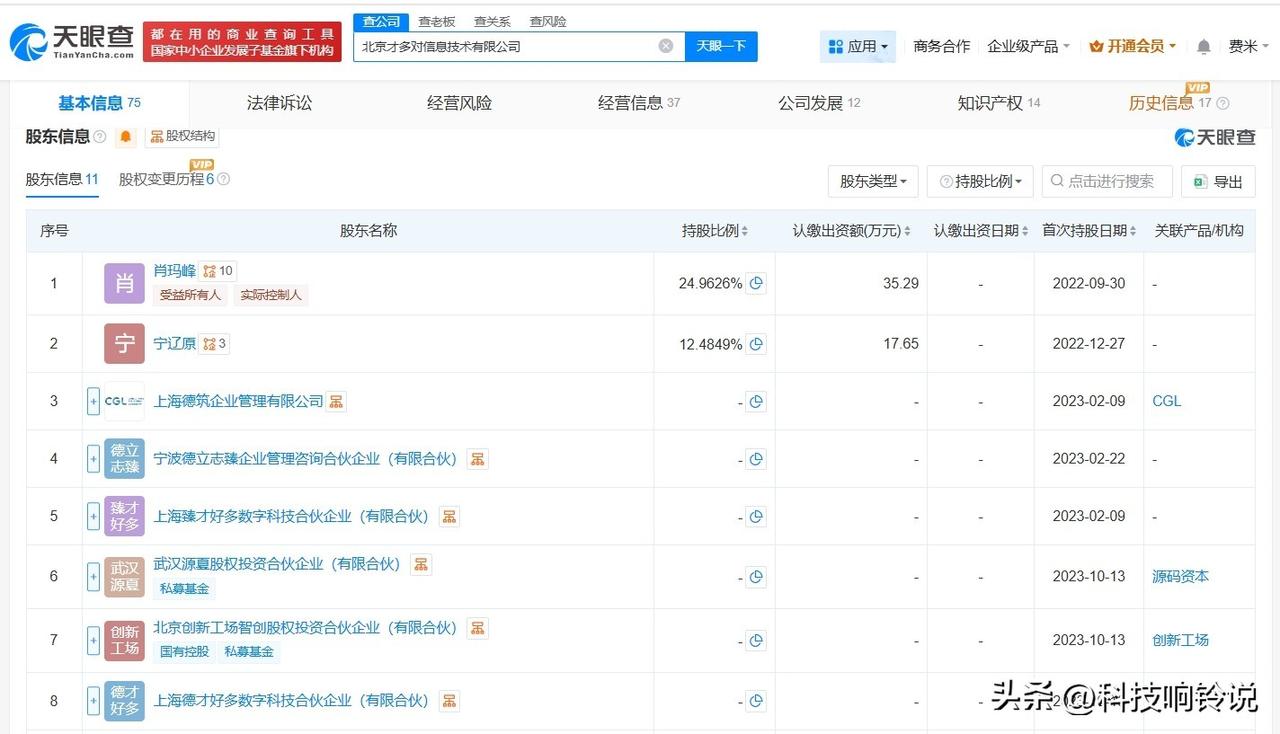Open the pie chart icon for 宁辽原's 12.4849%
Image resolution: width=1280 pixels, height=734 pixels.
(x=757, y=344)
